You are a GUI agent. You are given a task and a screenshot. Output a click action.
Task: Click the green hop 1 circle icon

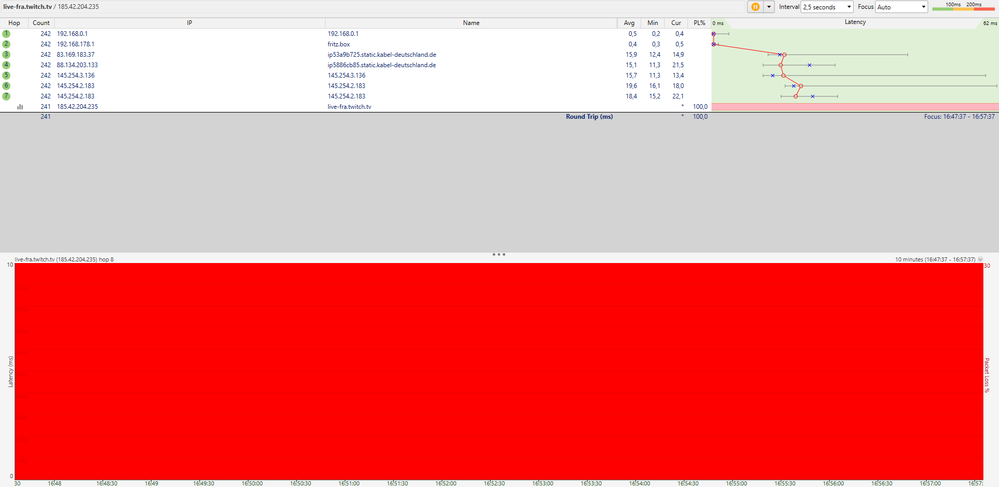6,33
